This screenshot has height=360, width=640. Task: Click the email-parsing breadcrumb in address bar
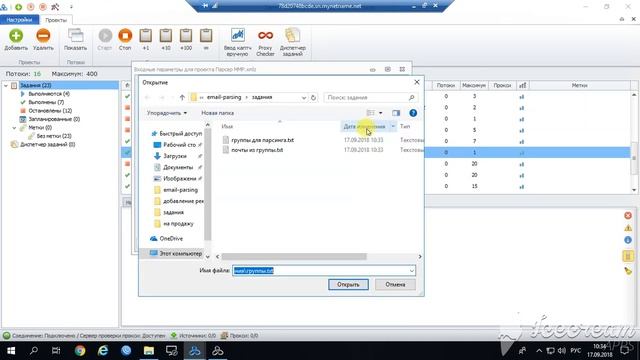coord(224,98)
